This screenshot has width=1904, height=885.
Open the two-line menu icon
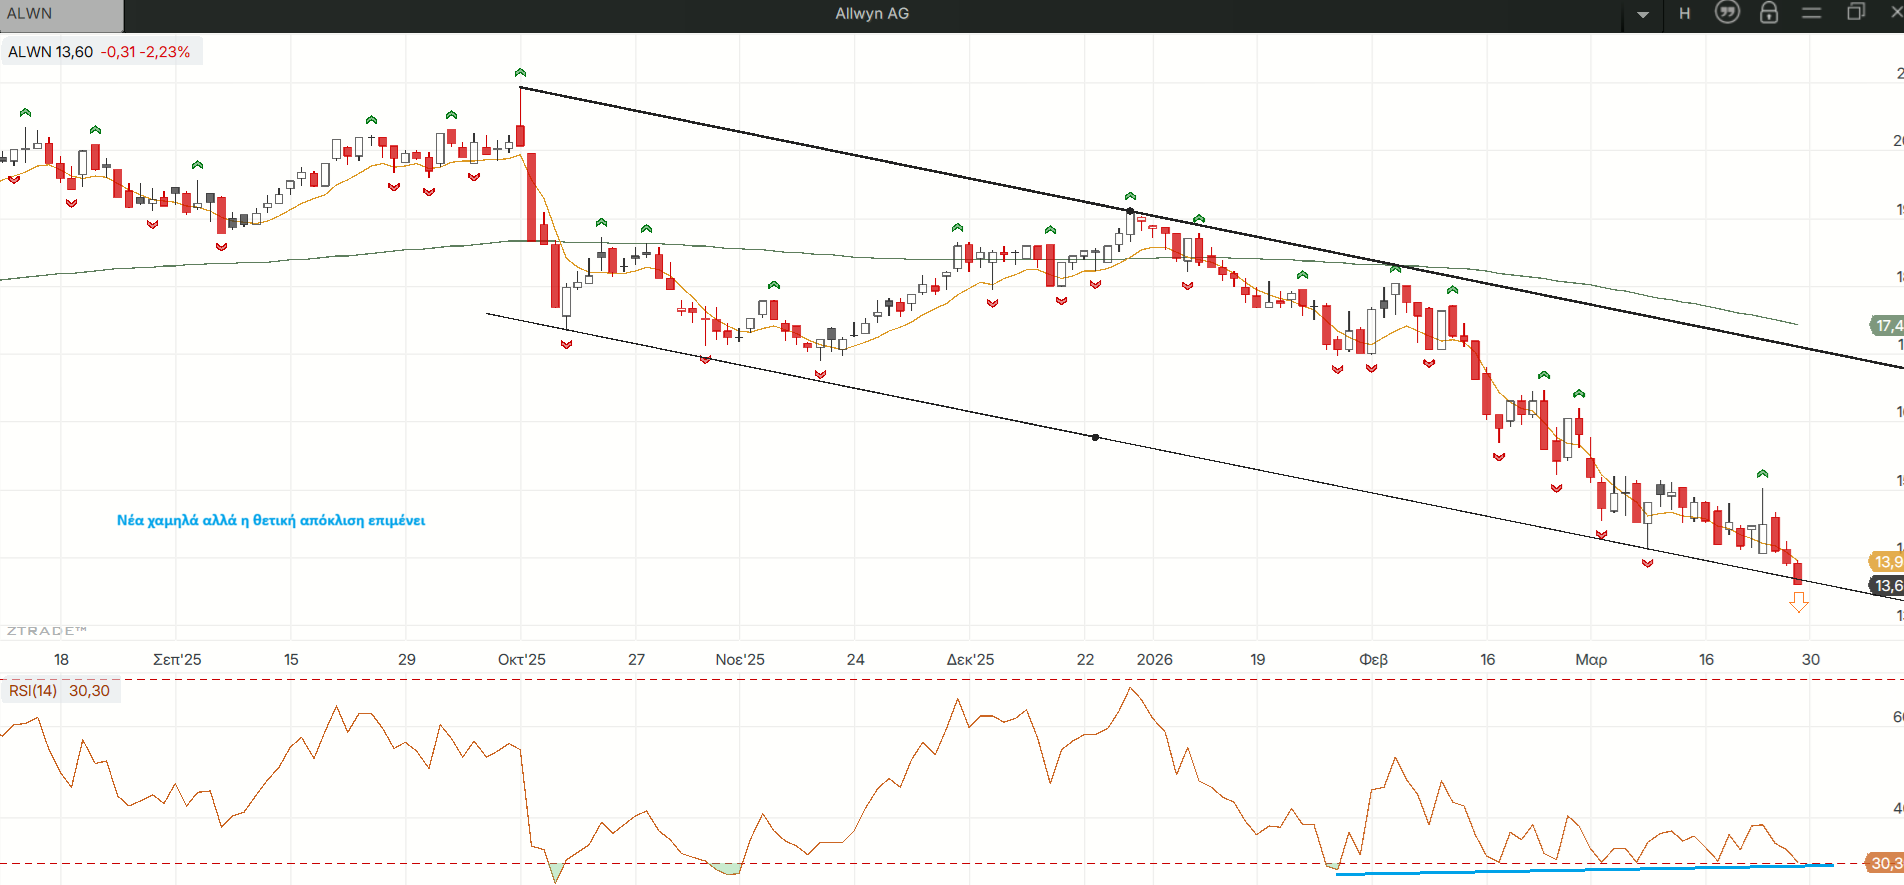coord(1811,14)
